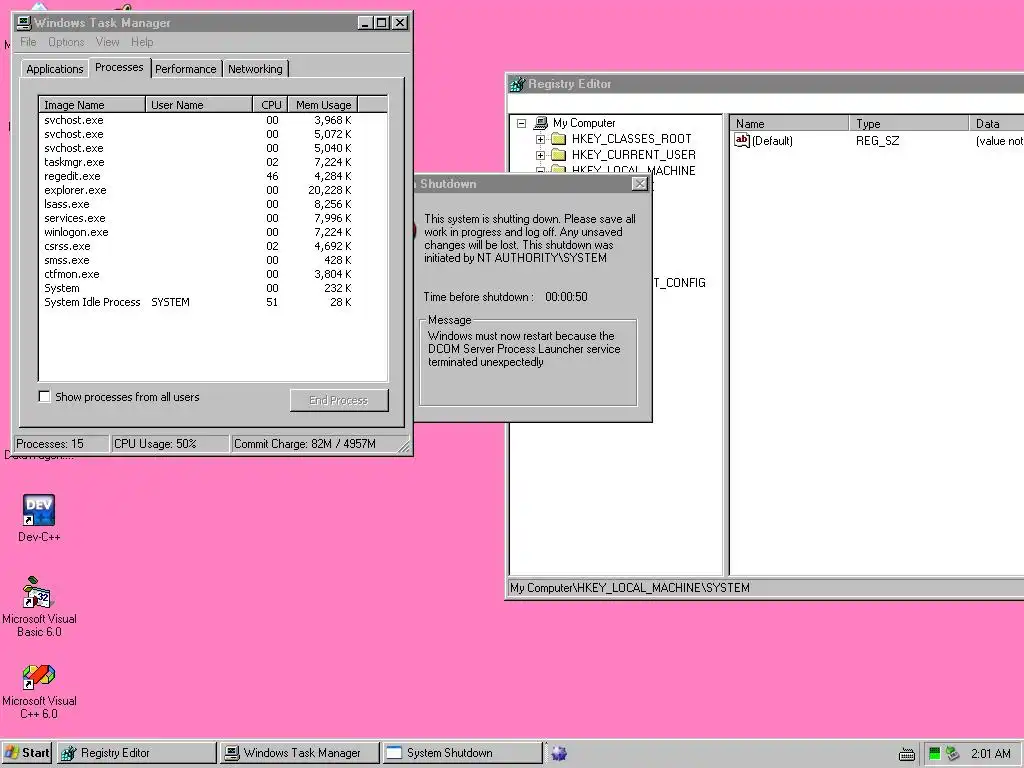Switch to the Applications tab
Screen dimensions: 1024x768
click(x=55, y=69)
